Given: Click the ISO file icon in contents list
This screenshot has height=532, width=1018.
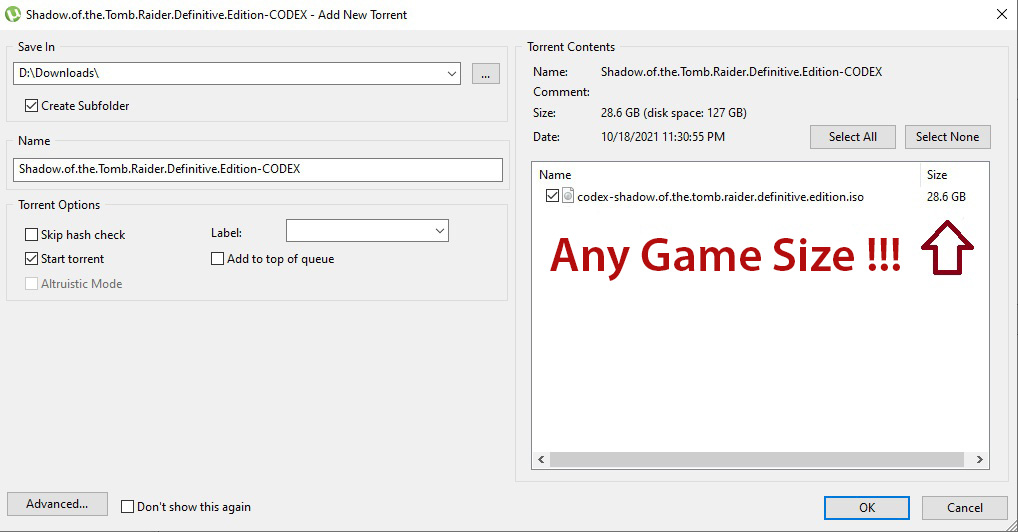Looking at the screenshot, I should click(568, 196).
